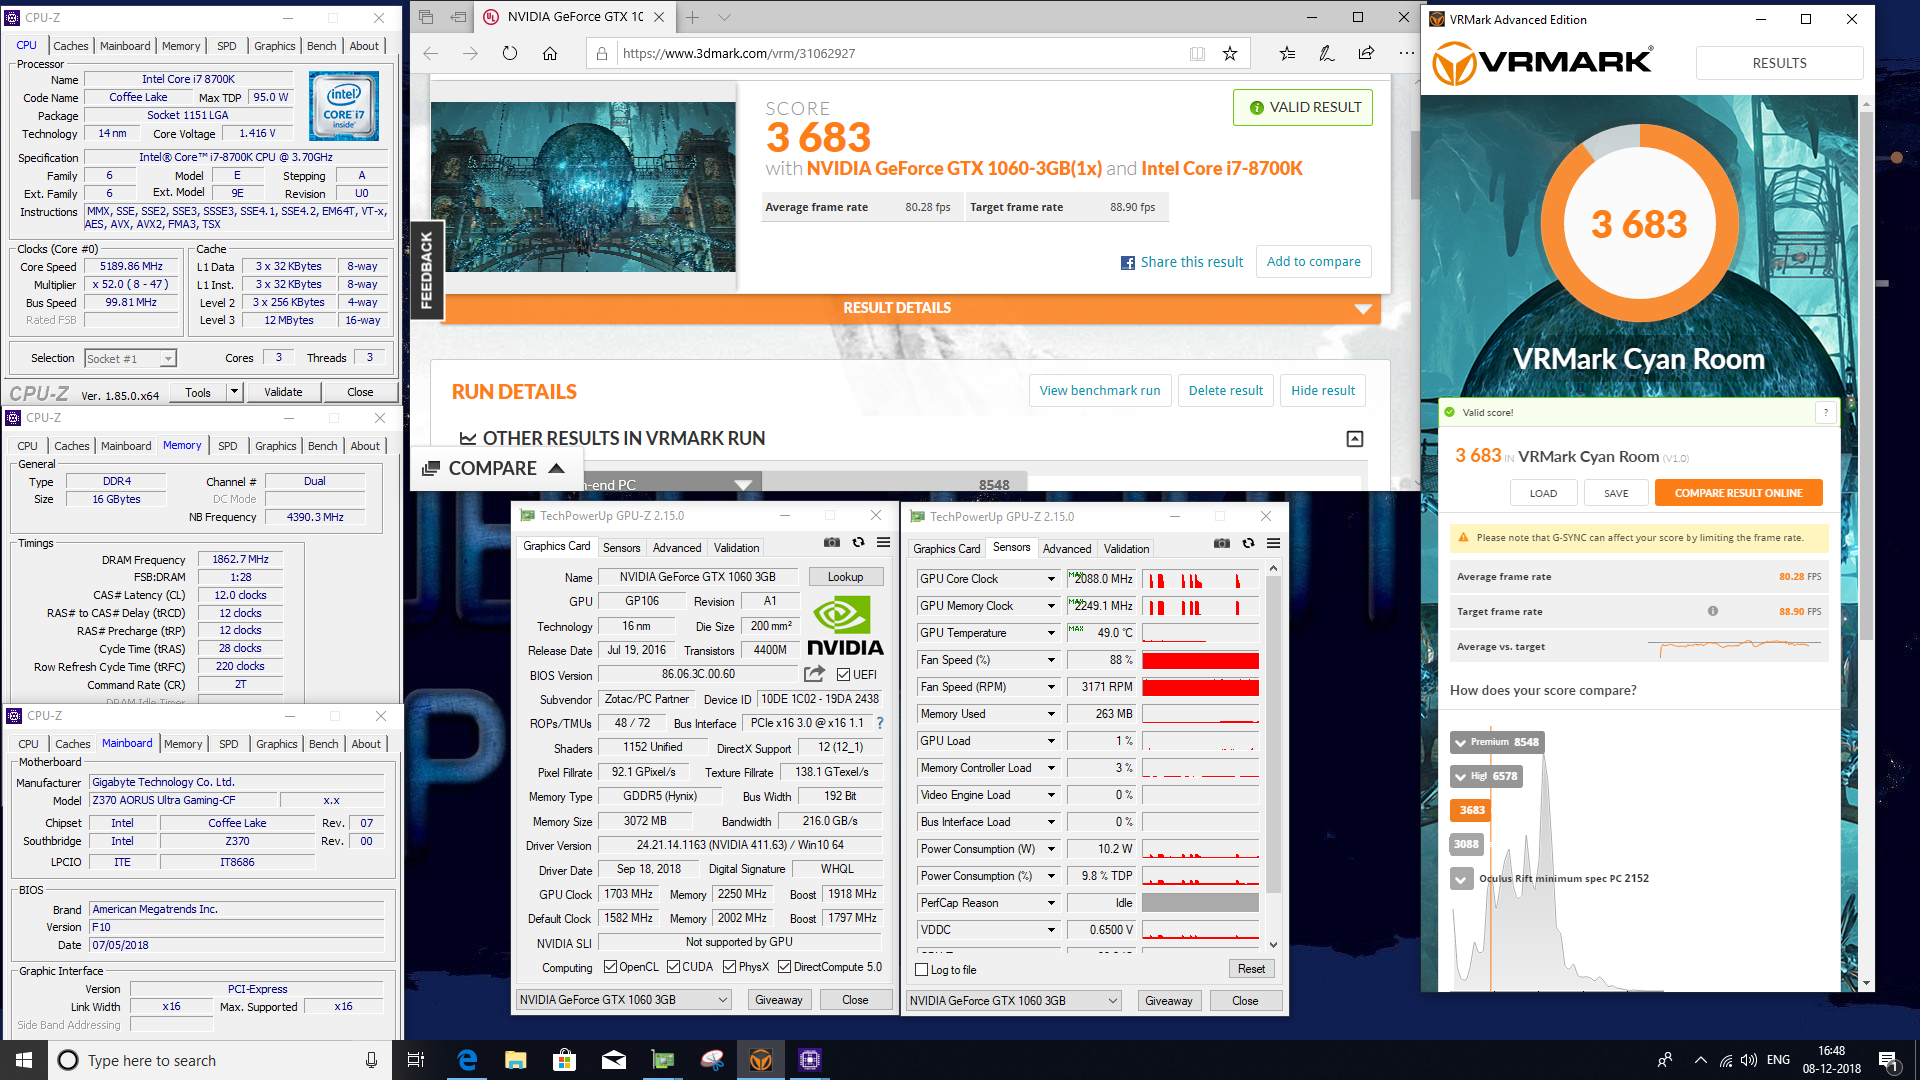Open the Memory Used sensor dropdown
Screen dimensions: 1920x1080
point(1051,714)
